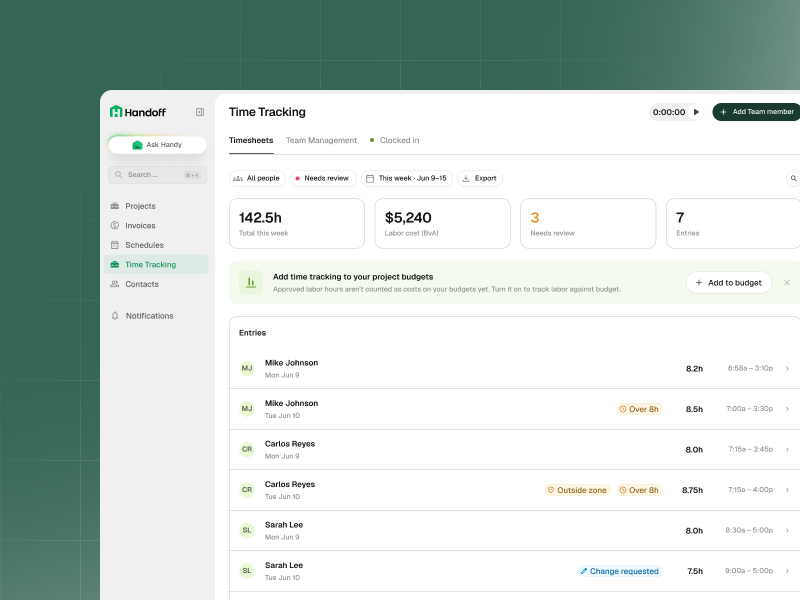Open Carlos Reyes Tue Jun 10 entry

(x=515, y=490)
